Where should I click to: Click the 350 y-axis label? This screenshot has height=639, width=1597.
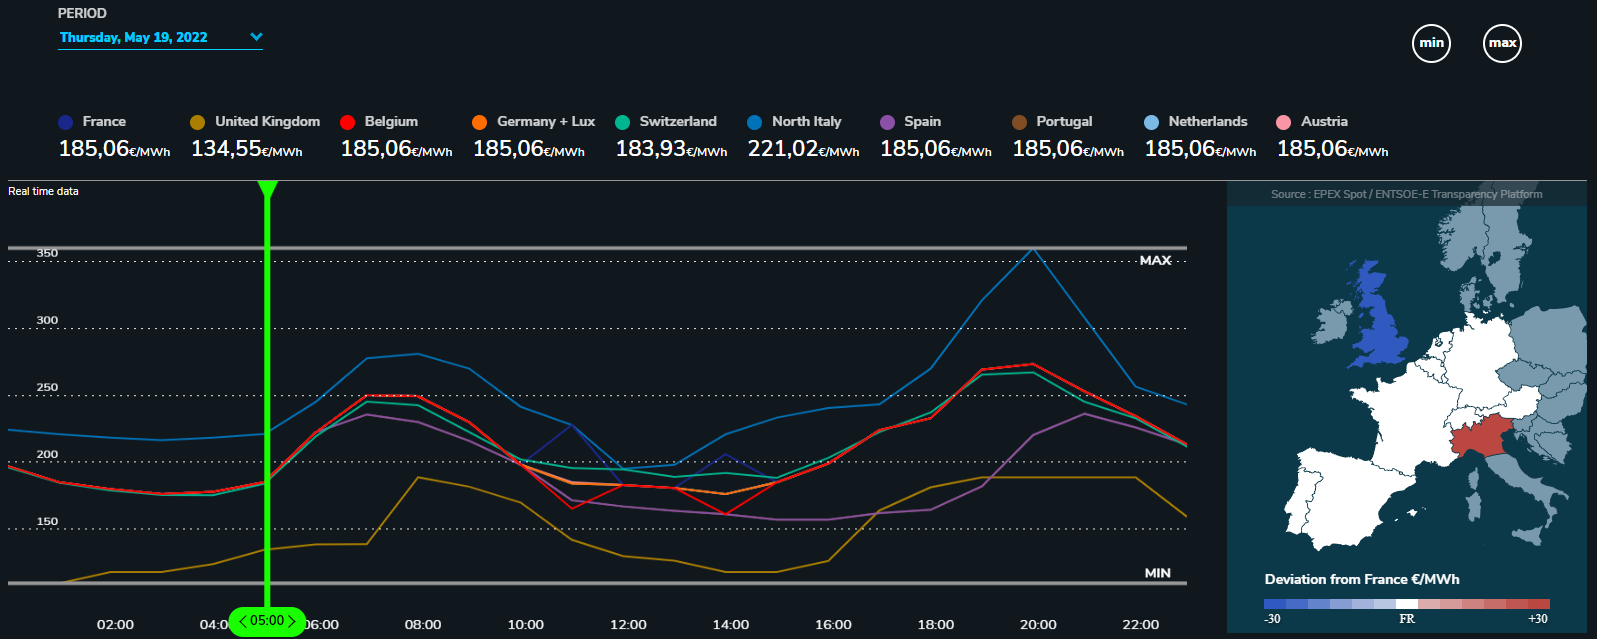click(47, 253)
